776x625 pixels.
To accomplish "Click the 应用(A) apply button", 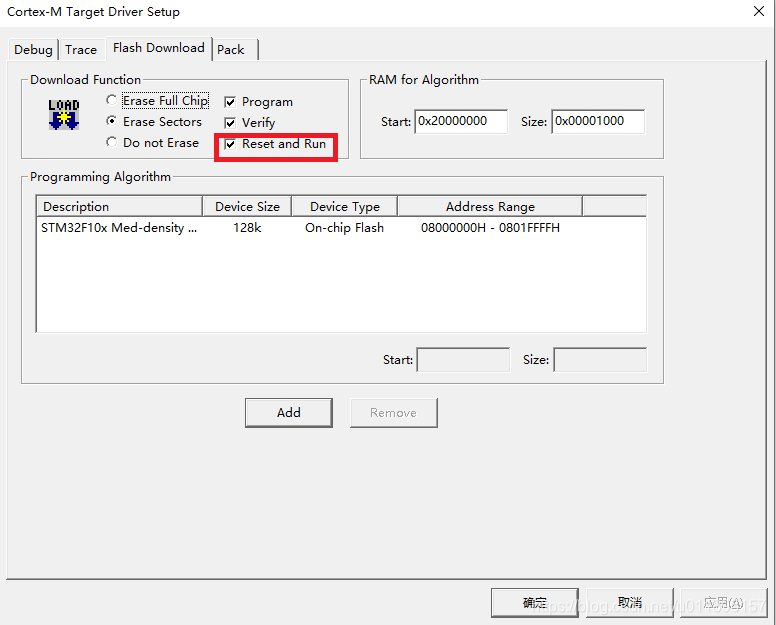I will point(724,603).
